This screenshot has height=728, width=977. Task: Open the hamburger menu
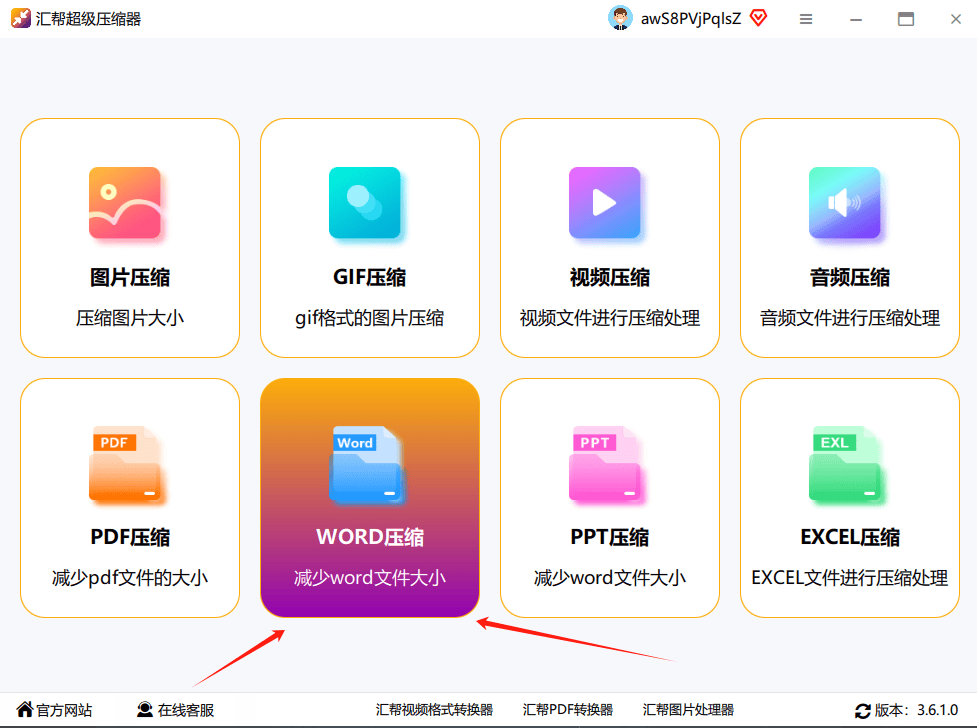click(x=805, y=18)
